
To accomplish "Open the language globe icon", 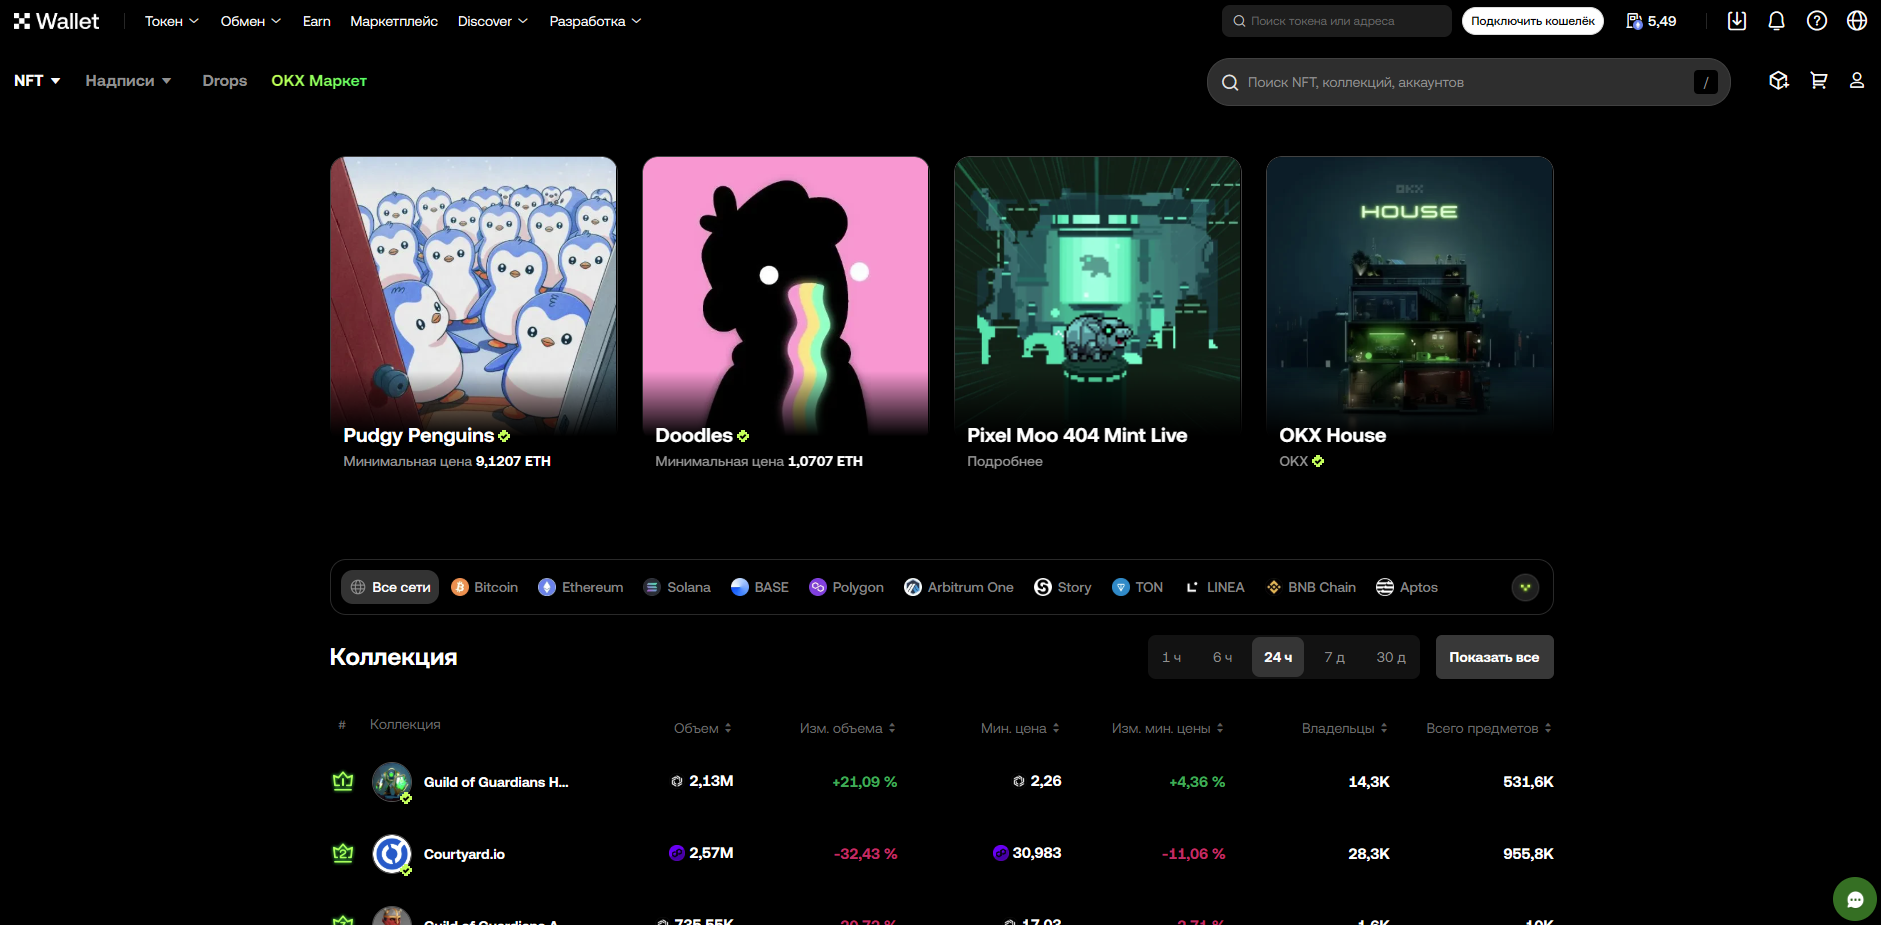I will point(1857,21).
